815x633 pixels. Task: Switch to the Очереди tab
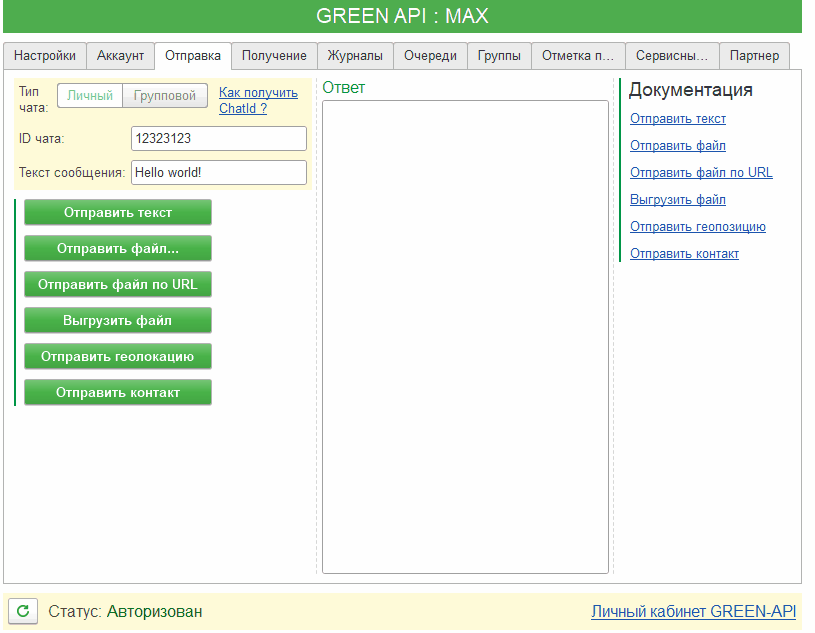coord(430,56)
